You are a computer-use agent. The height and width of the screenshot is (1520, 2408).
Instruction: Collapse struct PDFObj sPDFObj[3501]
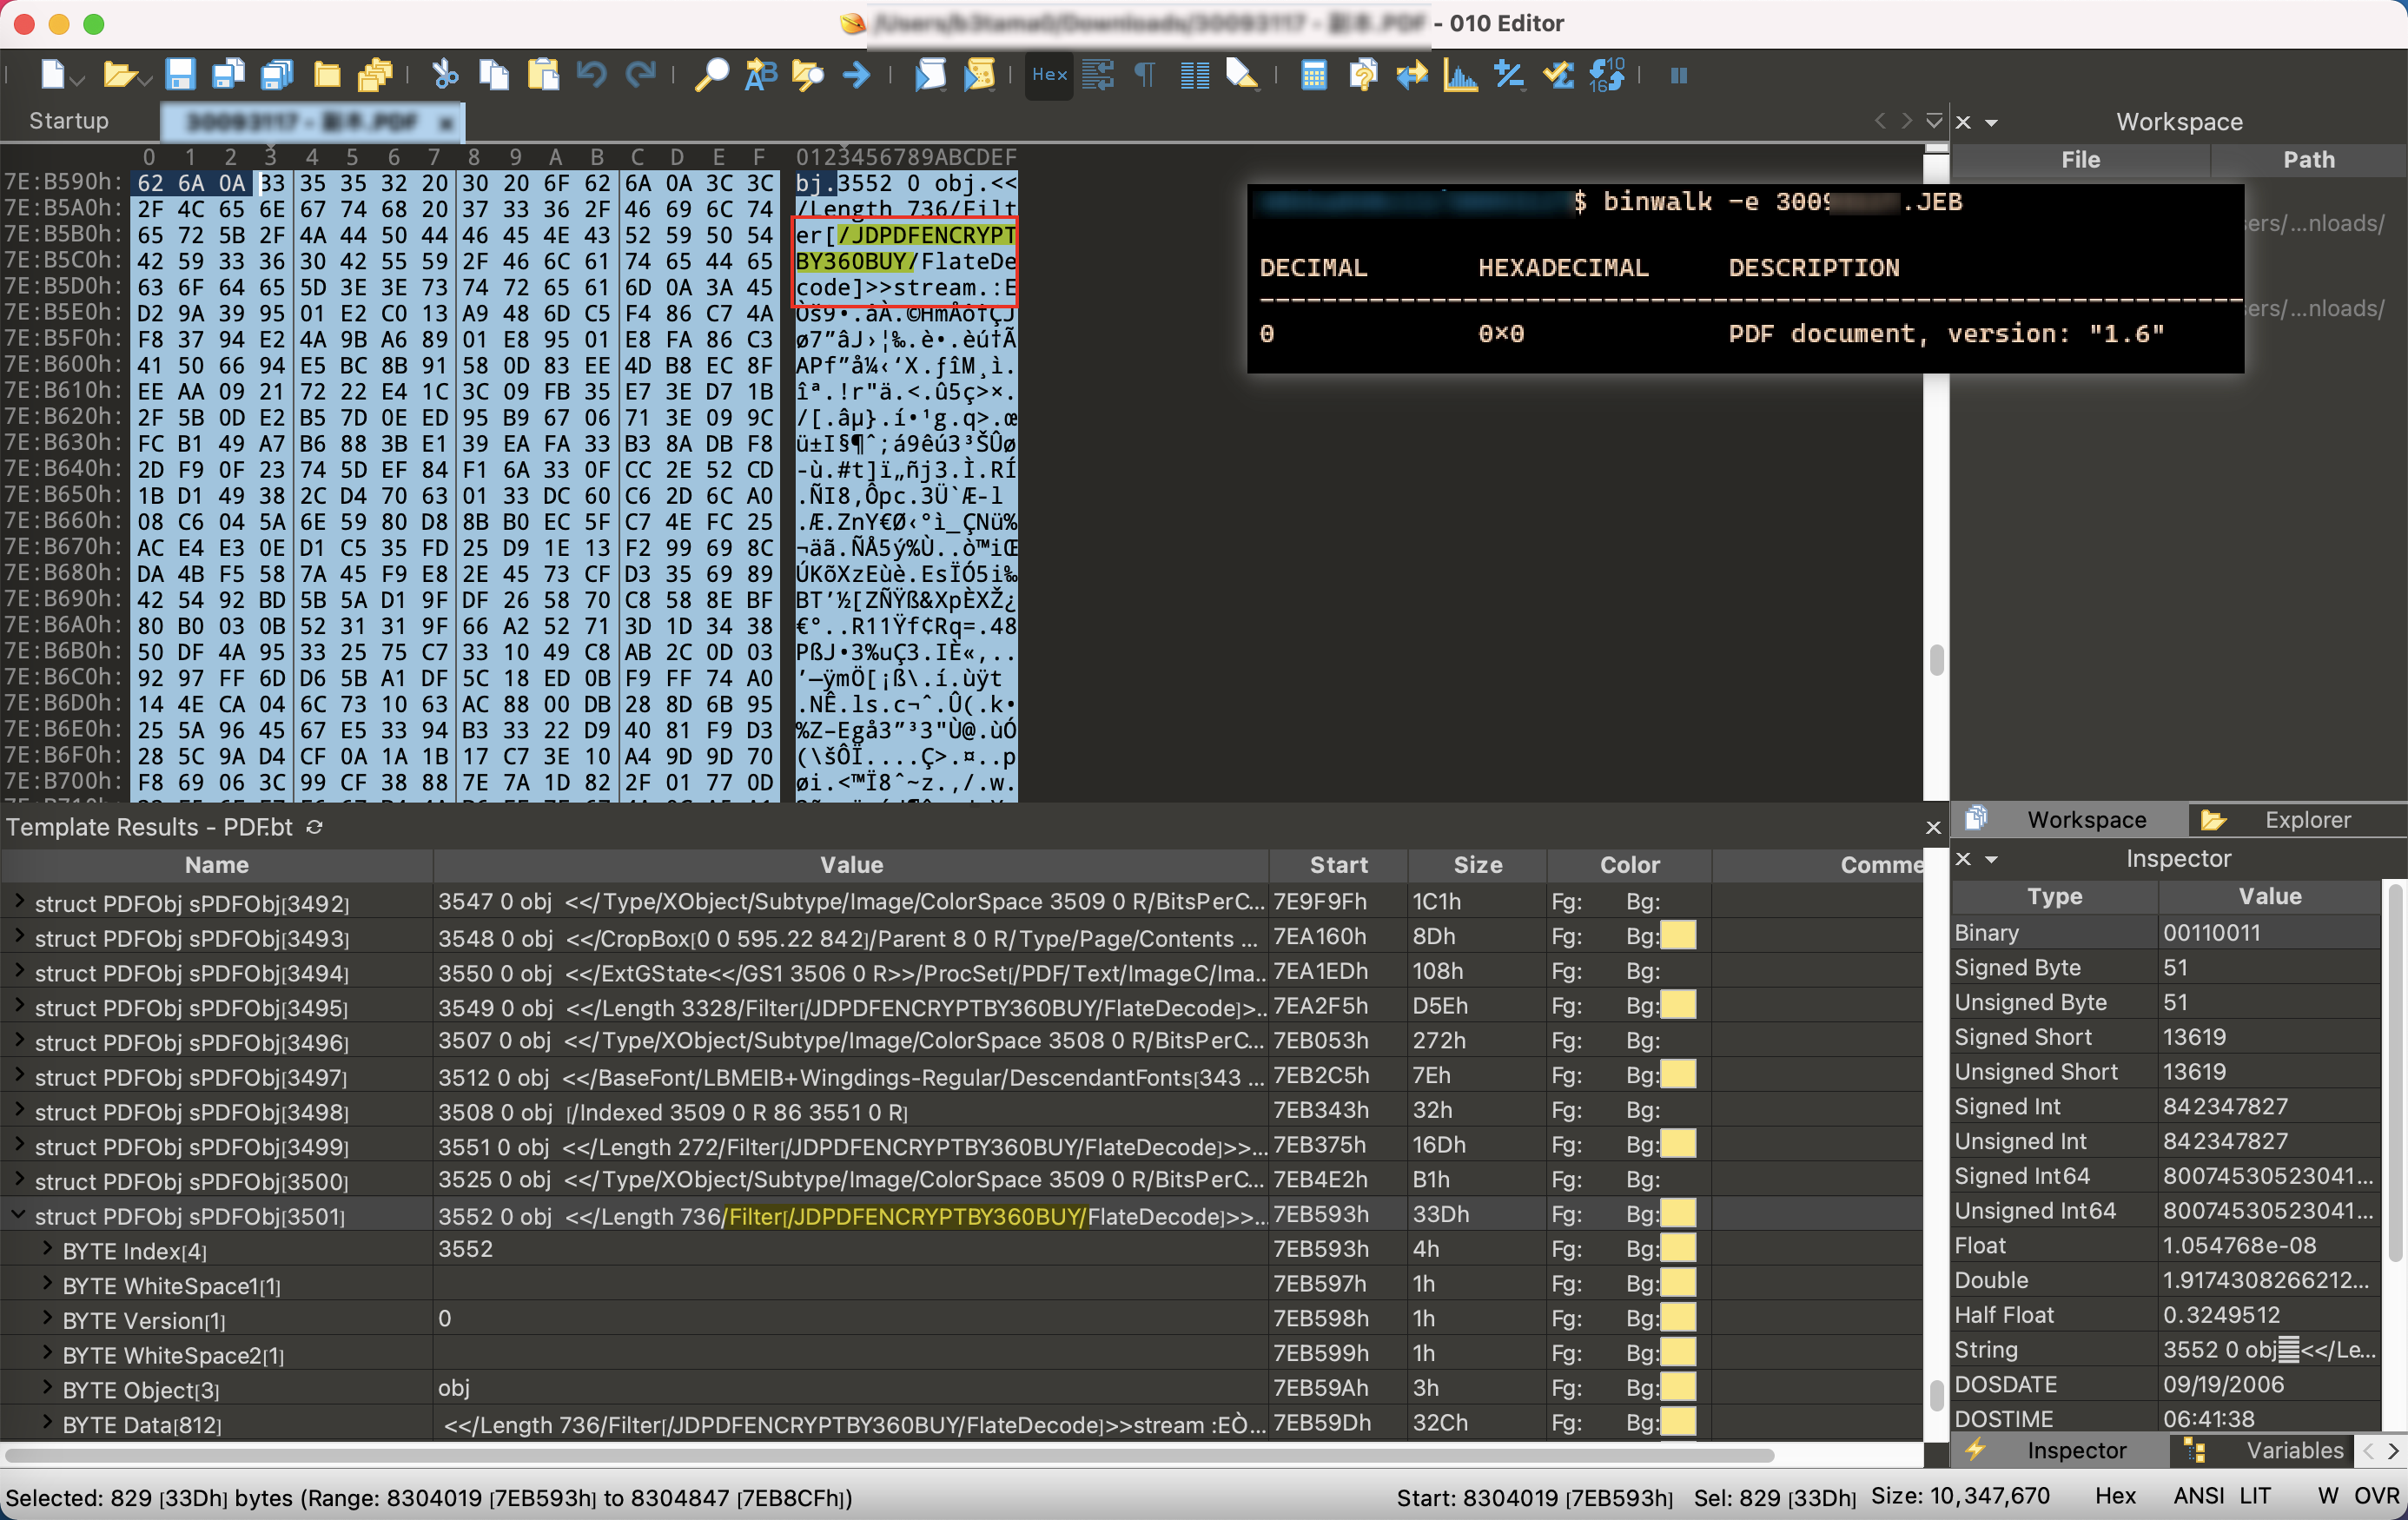[18, 1215]
